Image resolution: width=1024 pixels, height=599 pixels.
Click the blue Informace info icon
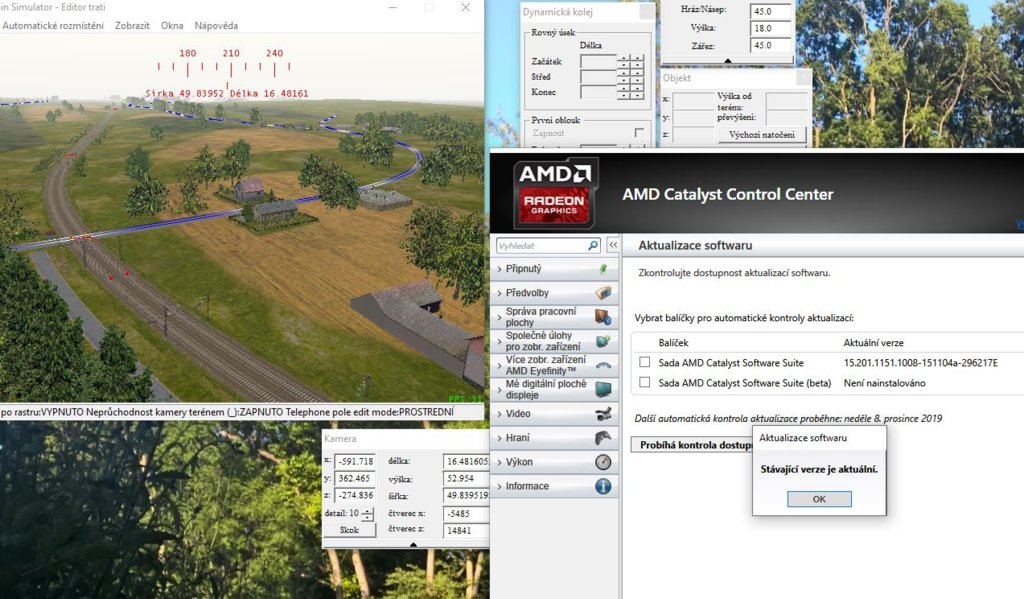(603, 486)
